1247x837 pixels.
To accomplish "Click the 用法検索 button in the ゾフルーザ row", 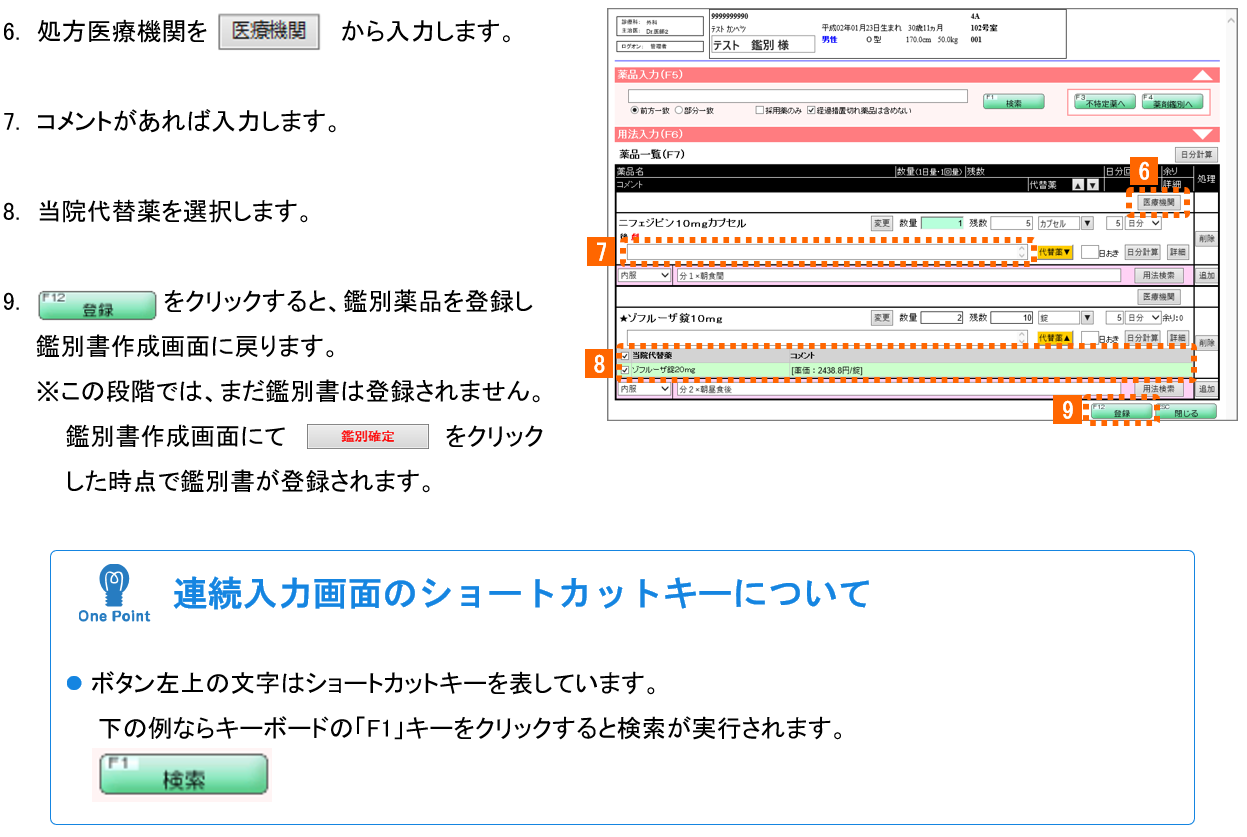I will (x=1159, y=389).
